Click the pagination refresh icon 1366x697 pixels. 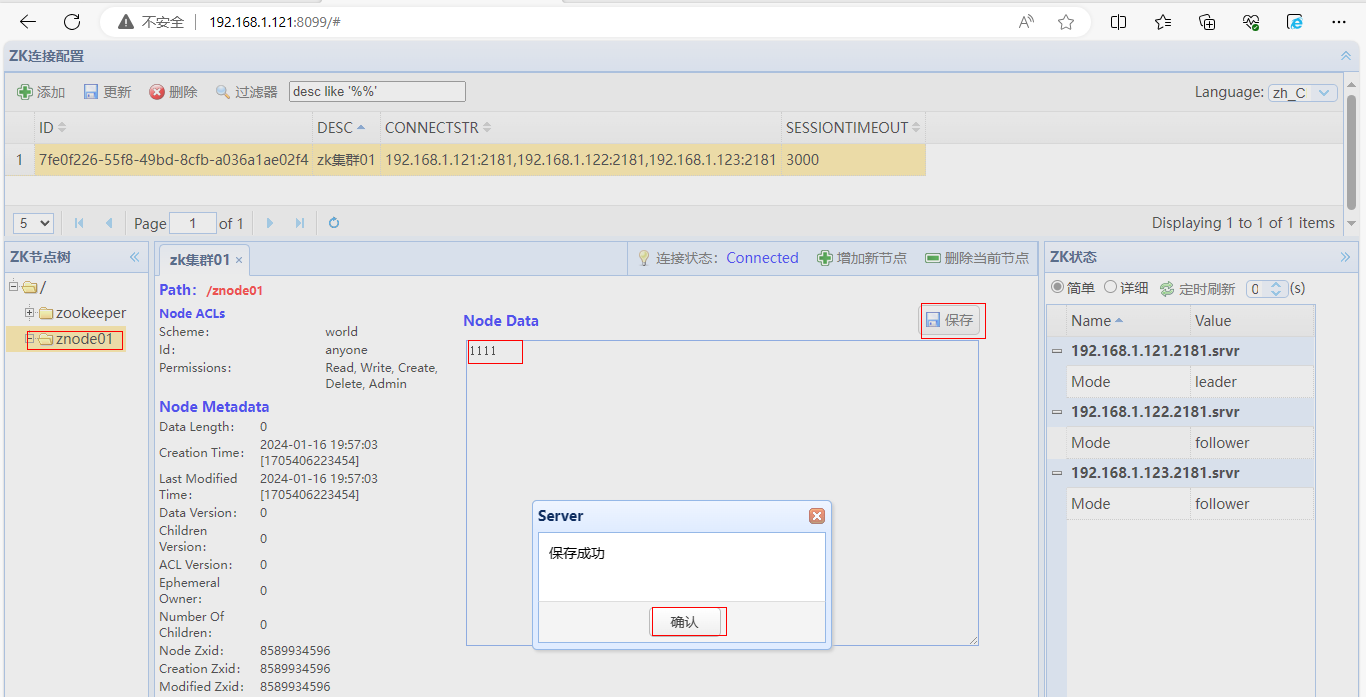[x=334, y=223]
